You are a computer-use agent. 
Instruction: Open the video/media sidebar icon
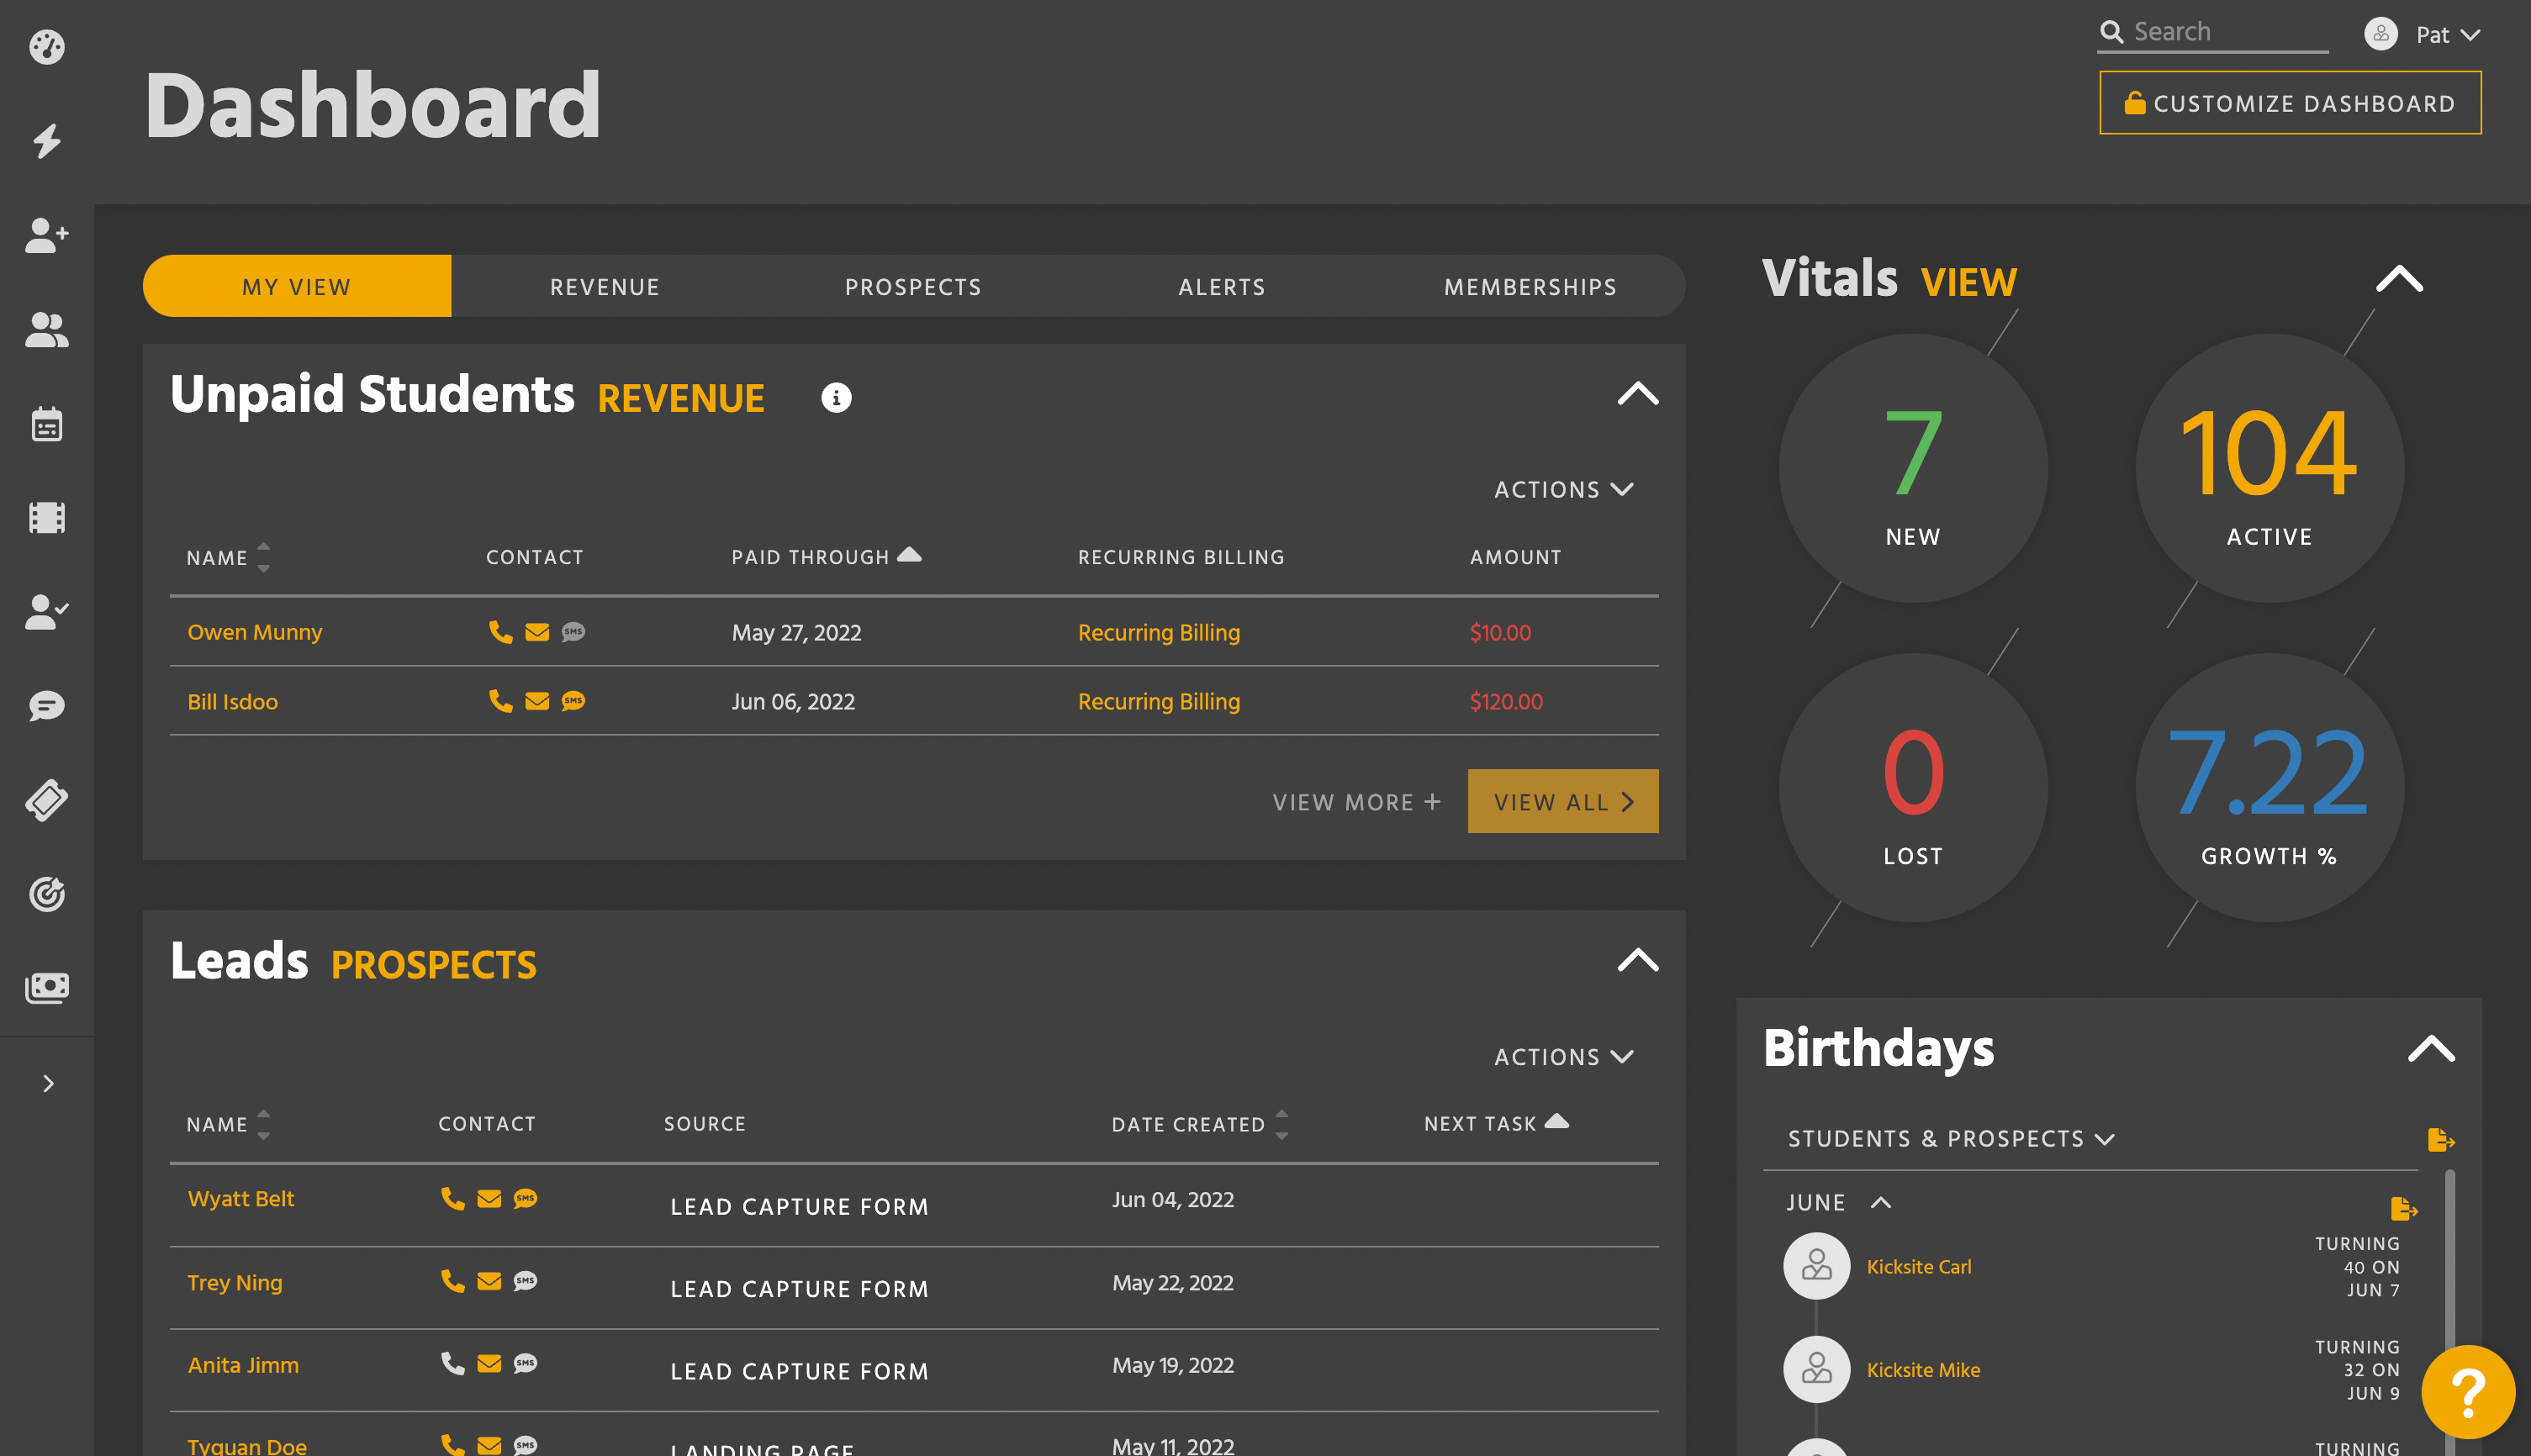coord(47,517)
